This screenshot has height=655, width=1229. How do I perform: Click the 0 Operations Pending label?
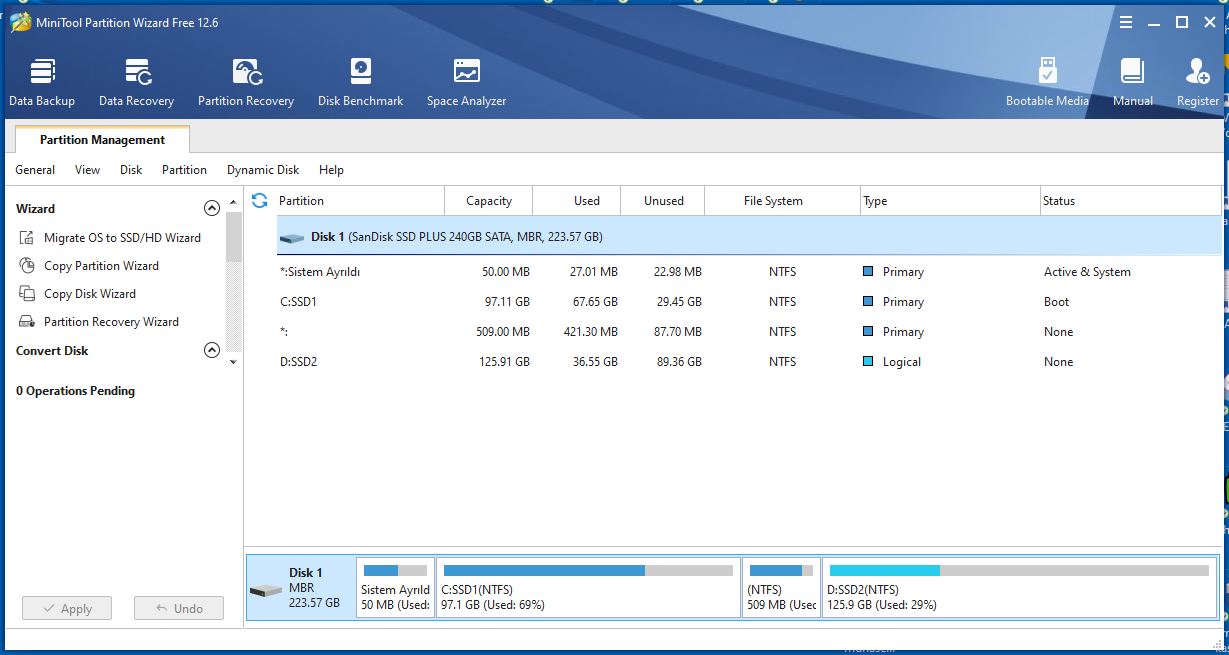(75, 391)
